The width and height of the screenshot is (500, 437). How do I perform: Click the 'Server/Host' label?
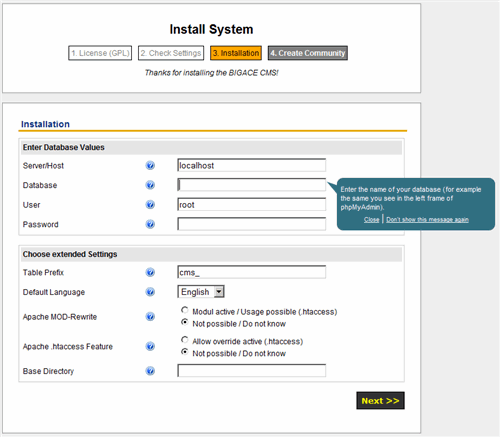coord(43,166)
